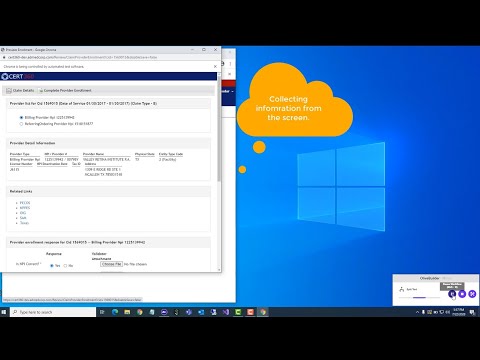
Task: Open Outlook from the taskbar
Action: [x=201, y=312]
